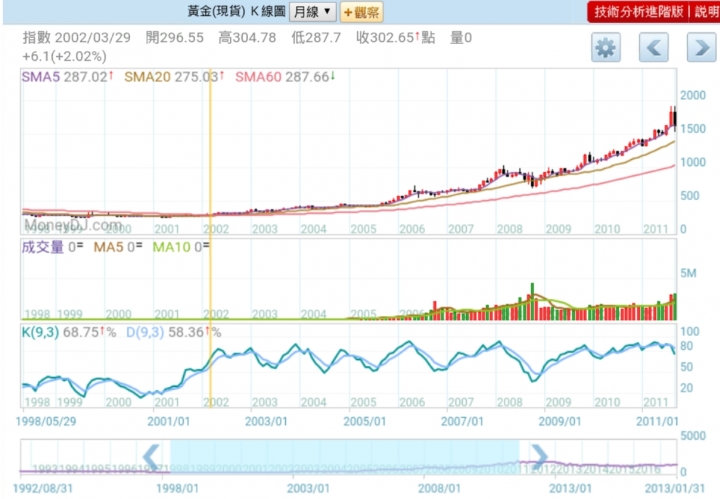Click the 2011 peak candlestick on price chart
Screen dimensions: 720x499
(x=673, y=116)
